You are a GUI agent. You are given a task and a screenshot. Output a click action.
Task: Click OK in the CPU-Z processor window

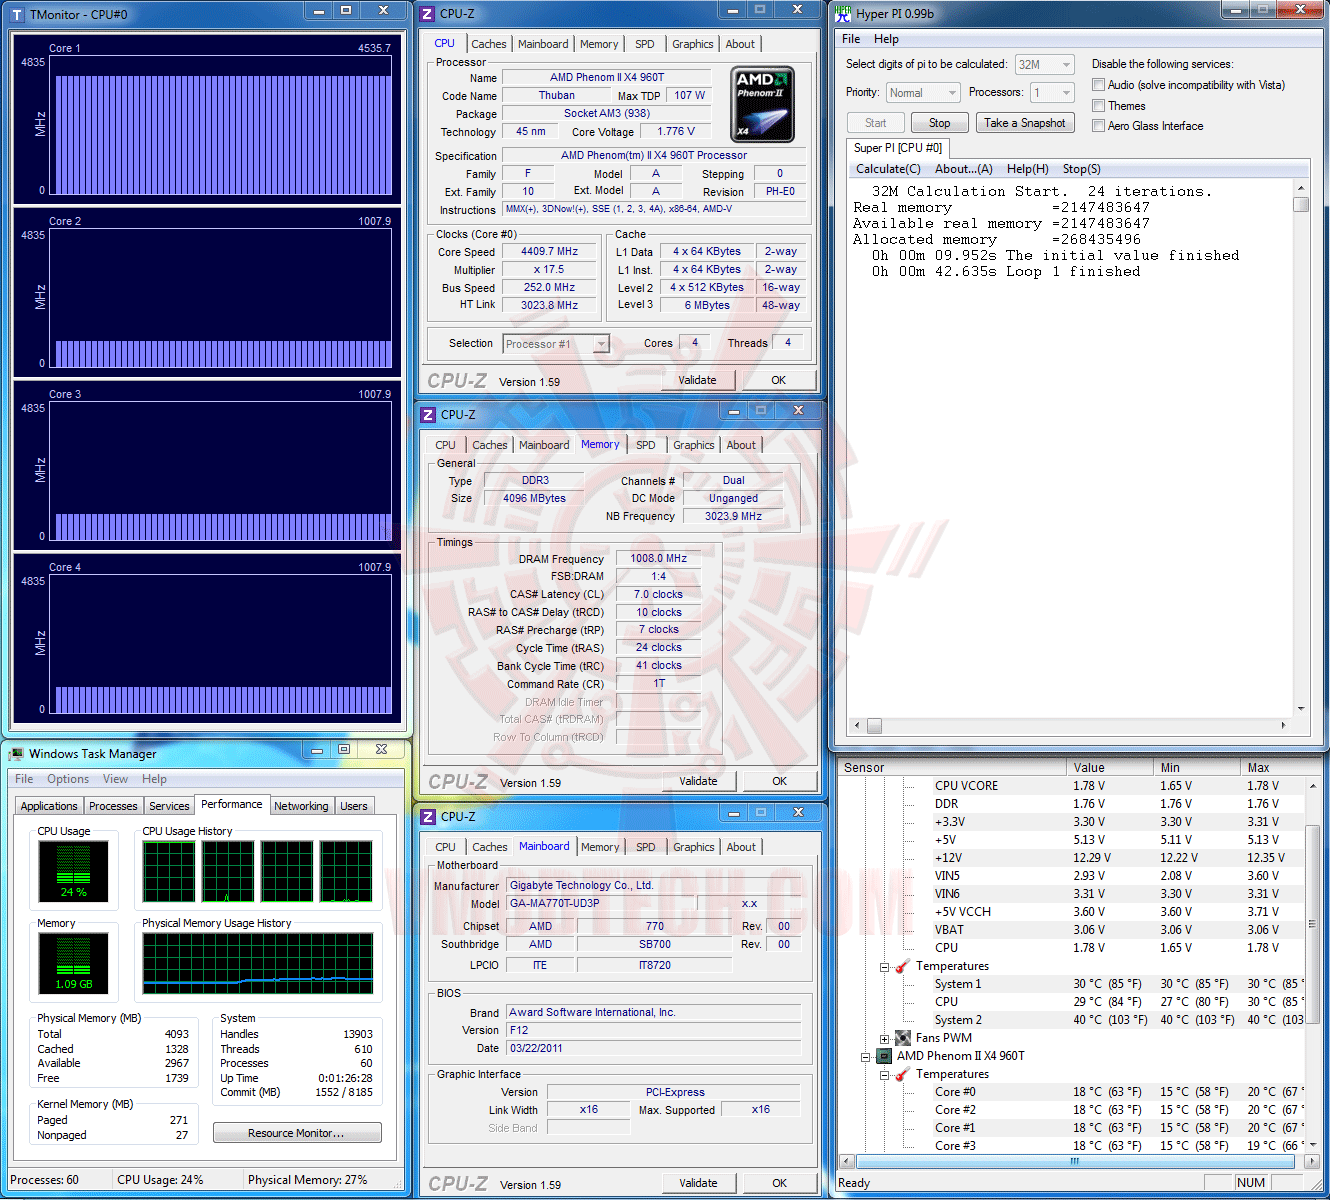779,380
